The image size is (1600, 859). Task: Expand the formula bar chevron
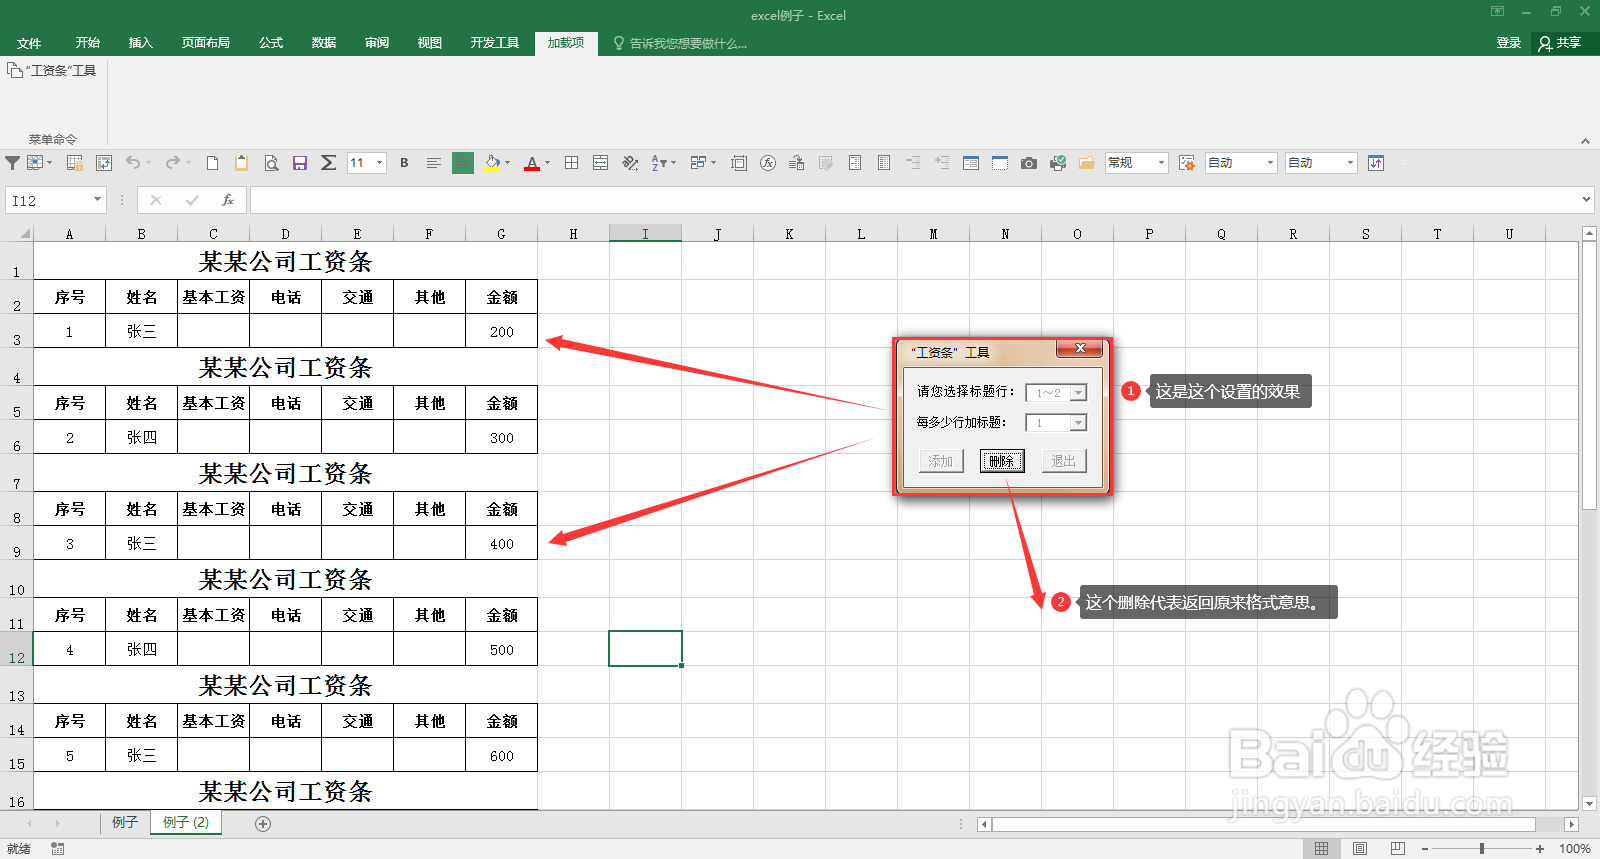pyautogui.click(x=1587, y=200)
